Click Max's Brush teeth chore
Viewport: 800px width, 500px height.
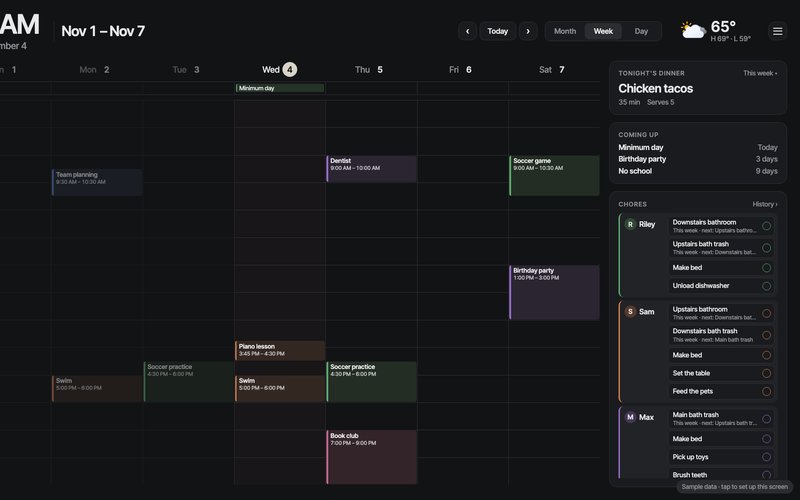[721, 474]
